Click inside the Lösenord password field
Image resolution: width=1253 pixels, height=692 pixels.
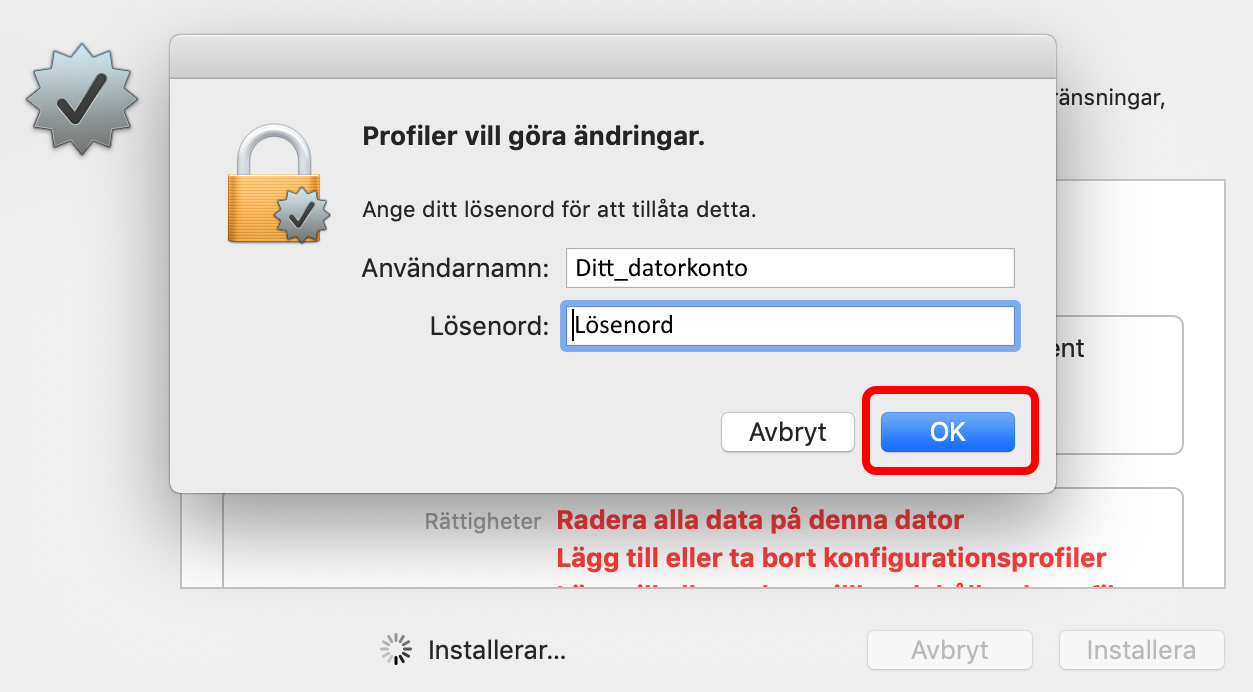pyautogui.click(x=790, y=326)
